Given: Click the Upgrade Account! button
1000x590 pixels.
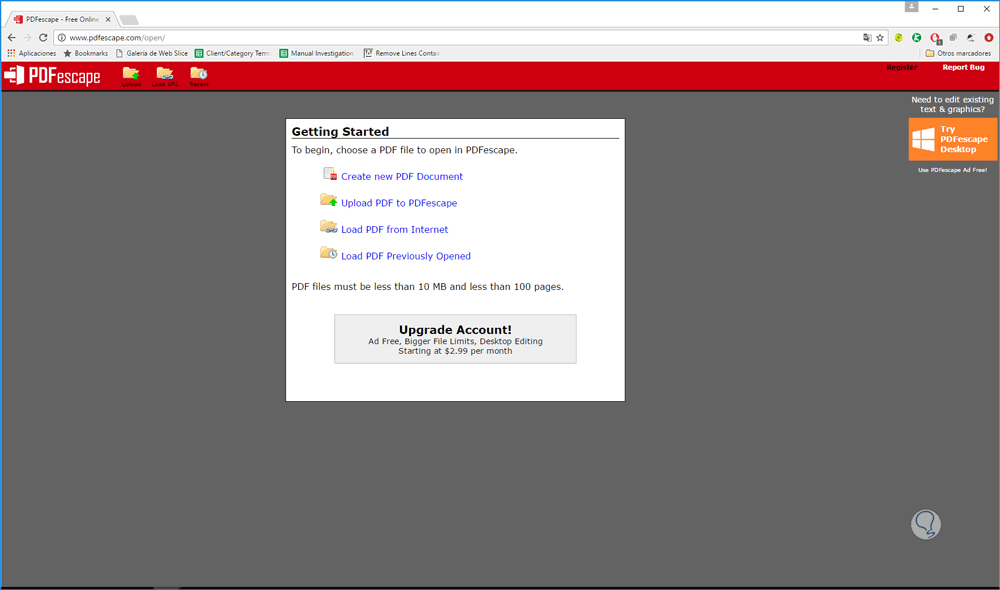Looking at the screenshot, I should tap(455, 339).
